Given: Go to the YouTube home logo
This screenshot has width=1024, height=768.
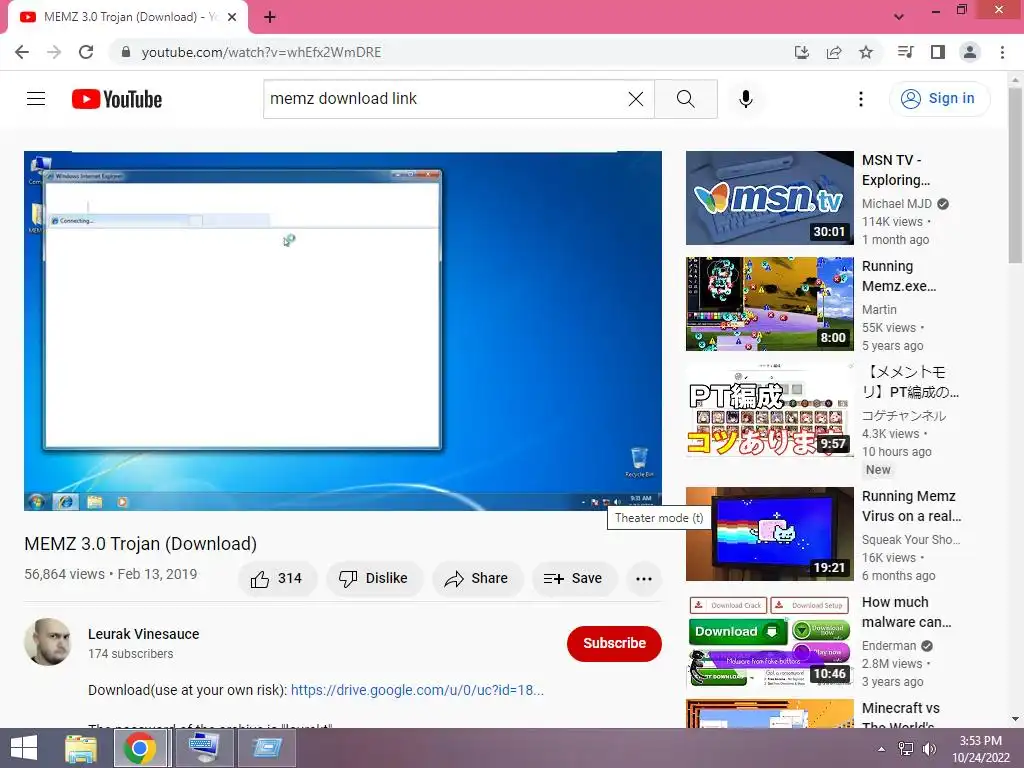Looking at the screenshot, I should (117, 99).
